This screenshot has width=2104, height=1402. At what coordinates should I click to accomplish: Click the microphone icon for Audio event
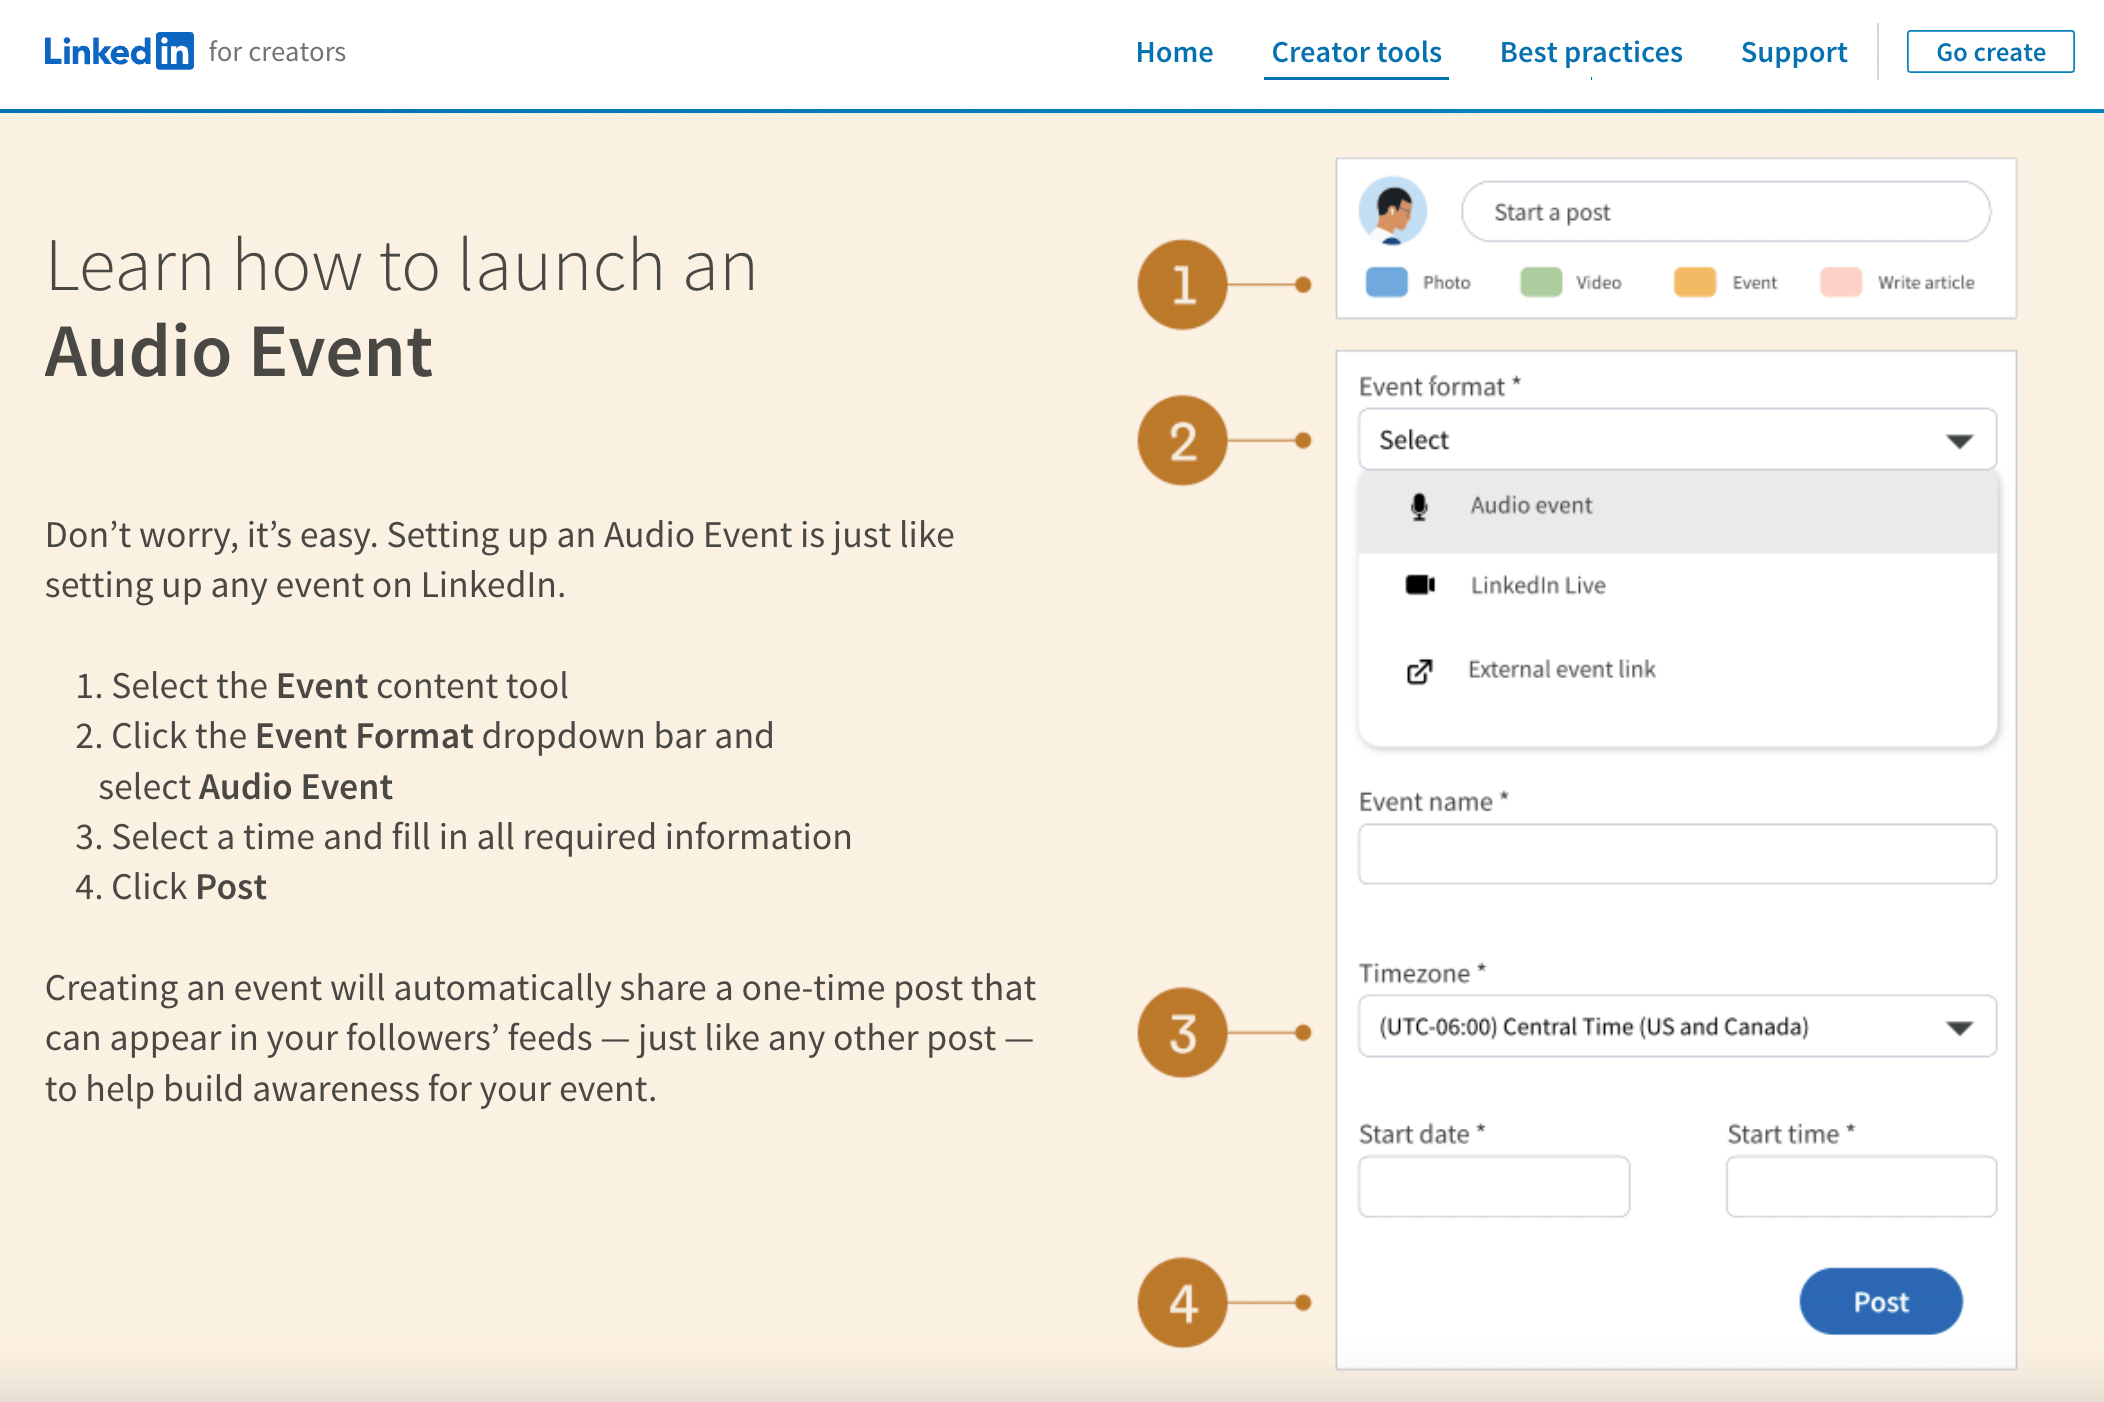[1419, 507]
